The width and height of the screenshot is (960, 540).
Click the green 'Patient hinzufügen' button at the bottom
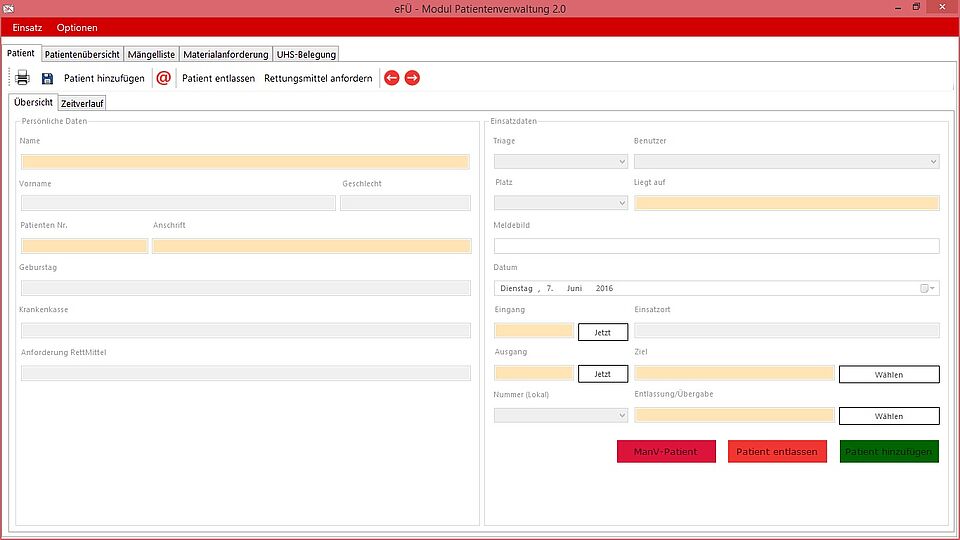tap(889, 451)
